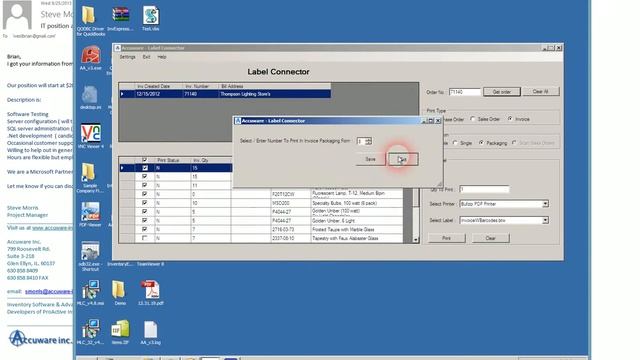Select the AA_v3.log file icon

(150, 329)
